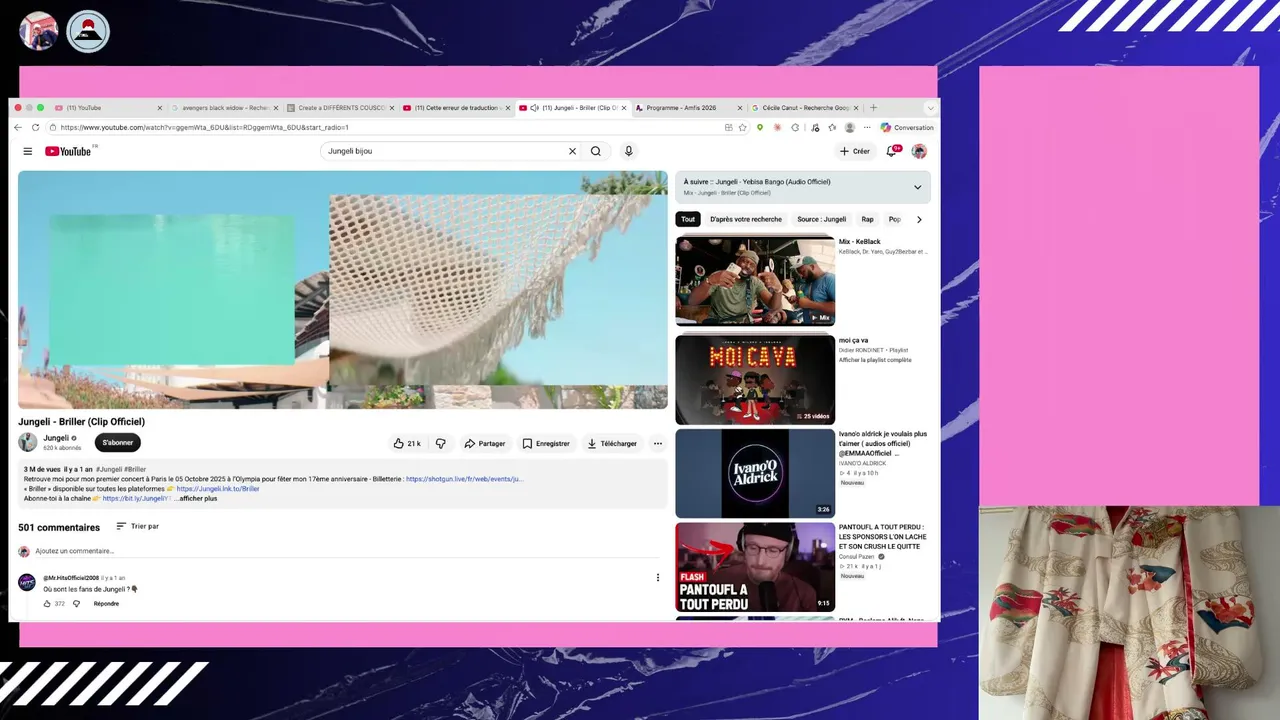Image resolution: width=1280 pixels, height=720 pixels.
Task: Dislike the Jungeli - Briller video
Action: [x=440, y=443]
